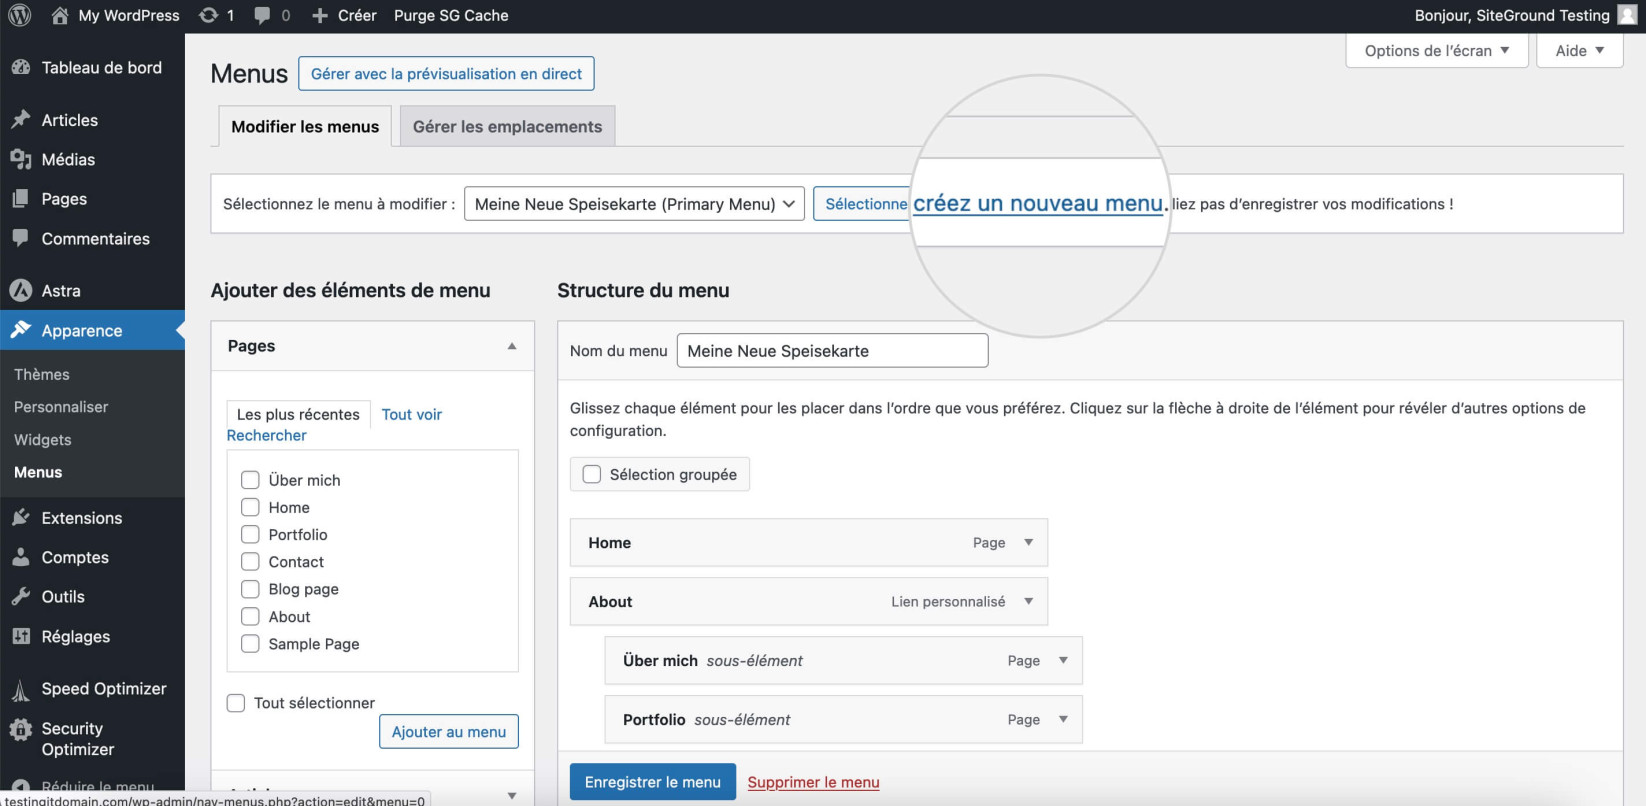The height and width of the screenshot is (806, 1646).
Task: Switch to Gérer les emplacements tab
Action: tap(507, 126)
